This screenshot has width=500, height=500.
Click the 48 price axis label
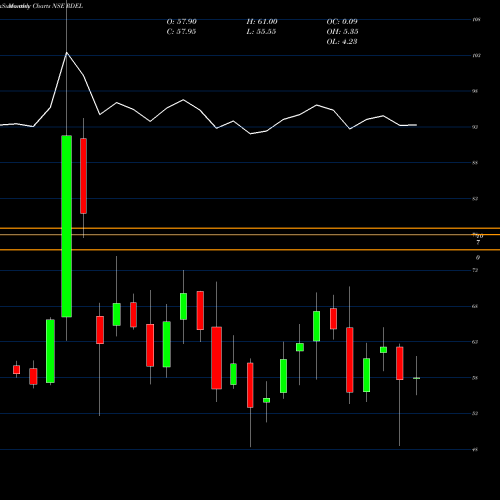pos(475,449)
